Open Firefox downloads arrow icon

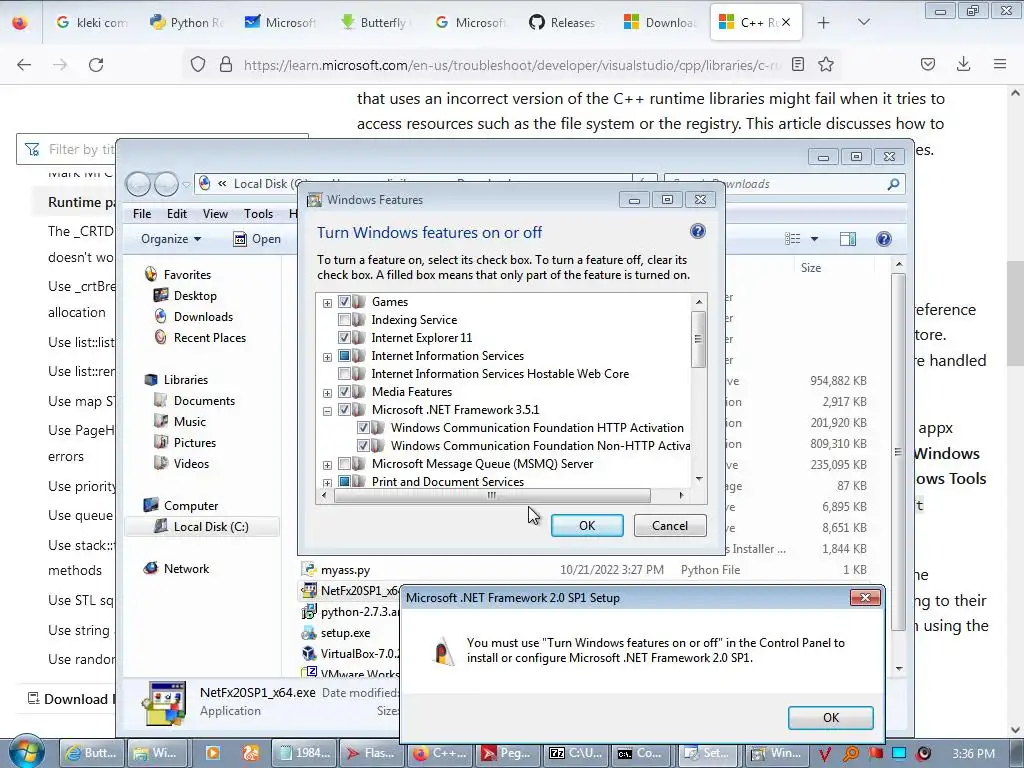963,64
